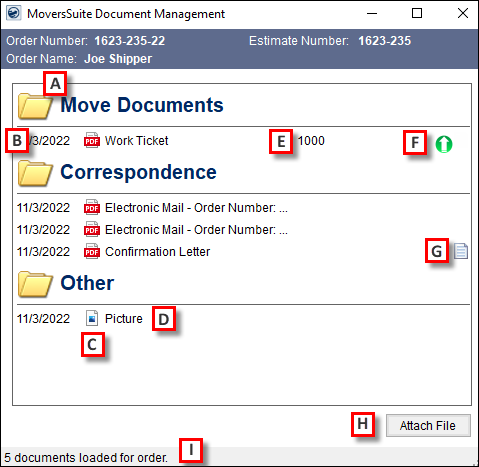This screenshot has height=467, width=479.
Task: Select the Picture document entry
Action: point(124,319)
